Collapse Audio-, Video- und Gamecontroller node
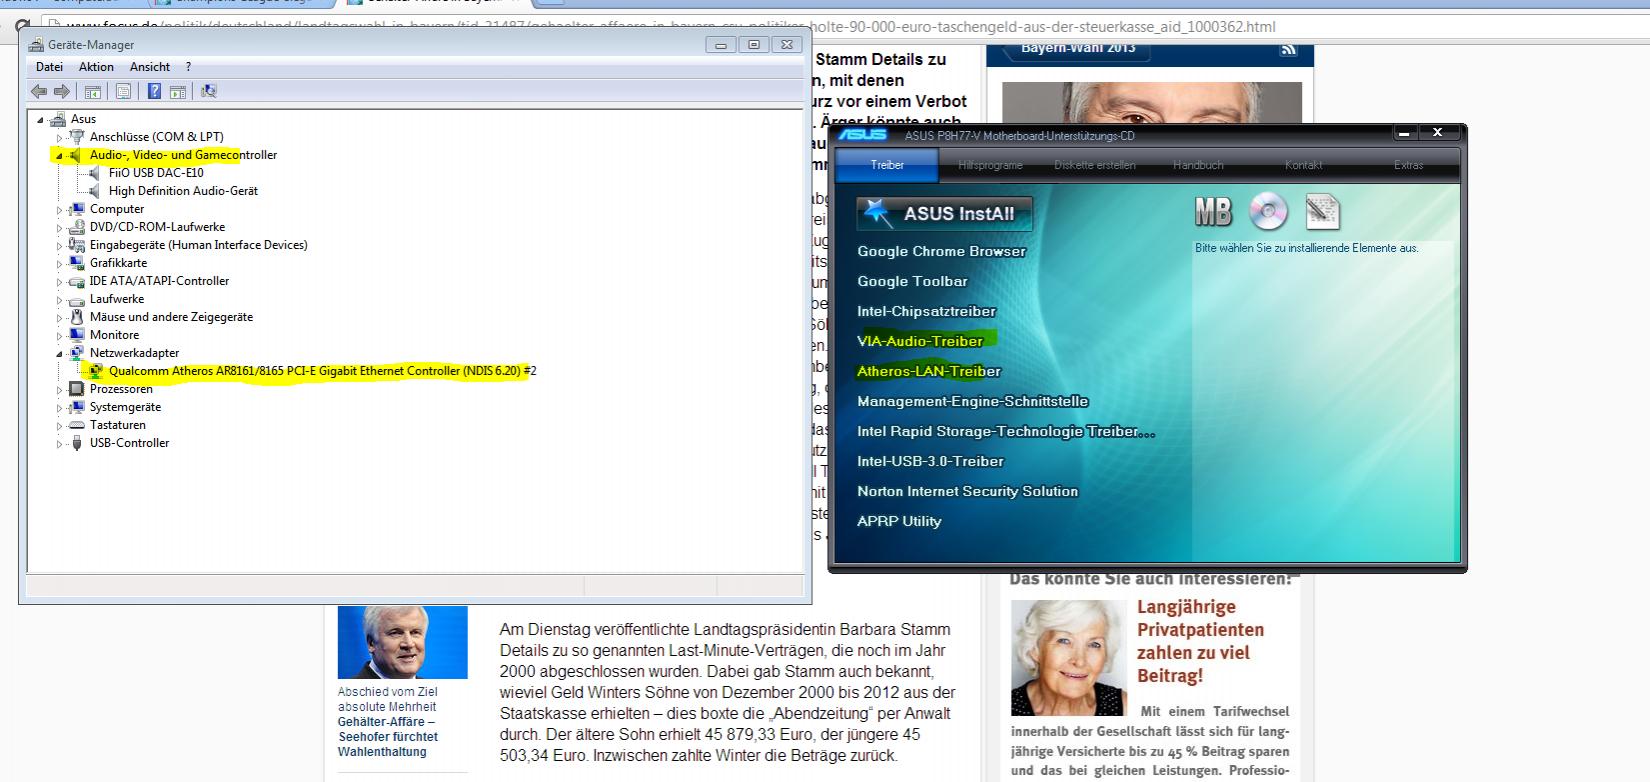1650x782 pixels. tap(59, 156)
